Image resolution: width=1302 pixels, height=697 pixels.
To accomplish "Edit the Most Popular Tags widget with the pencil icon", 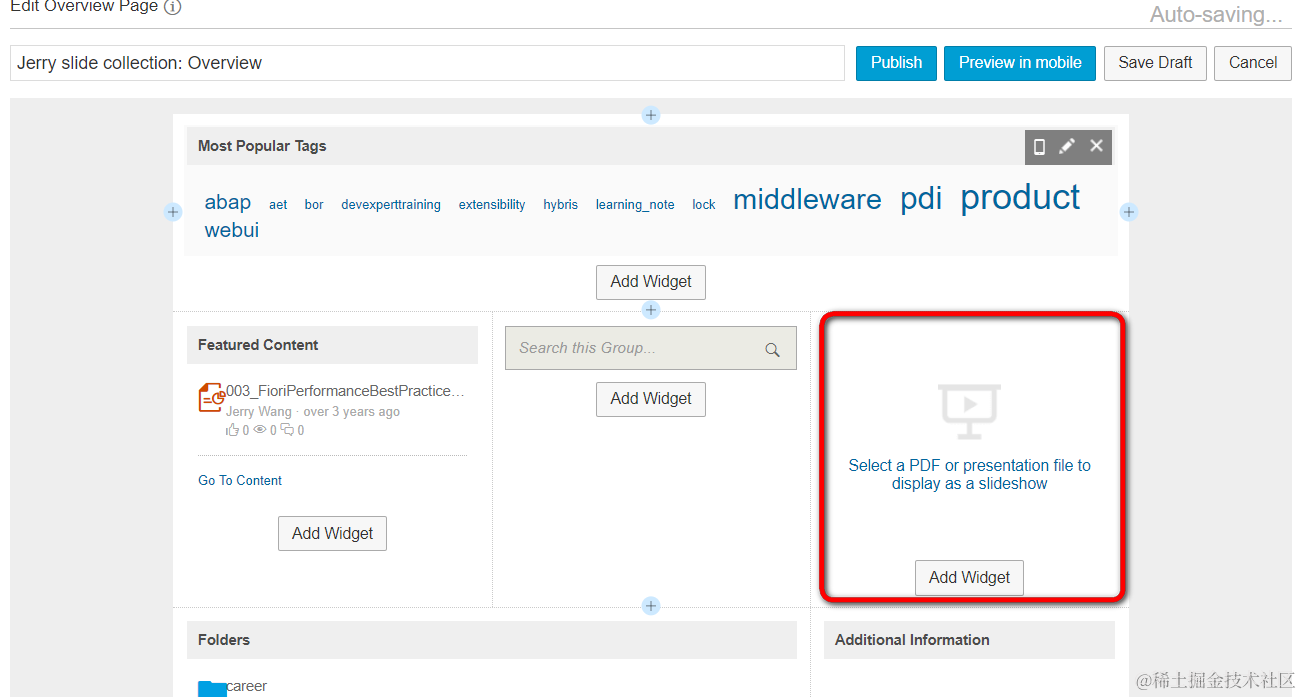I will point(1067,146).
